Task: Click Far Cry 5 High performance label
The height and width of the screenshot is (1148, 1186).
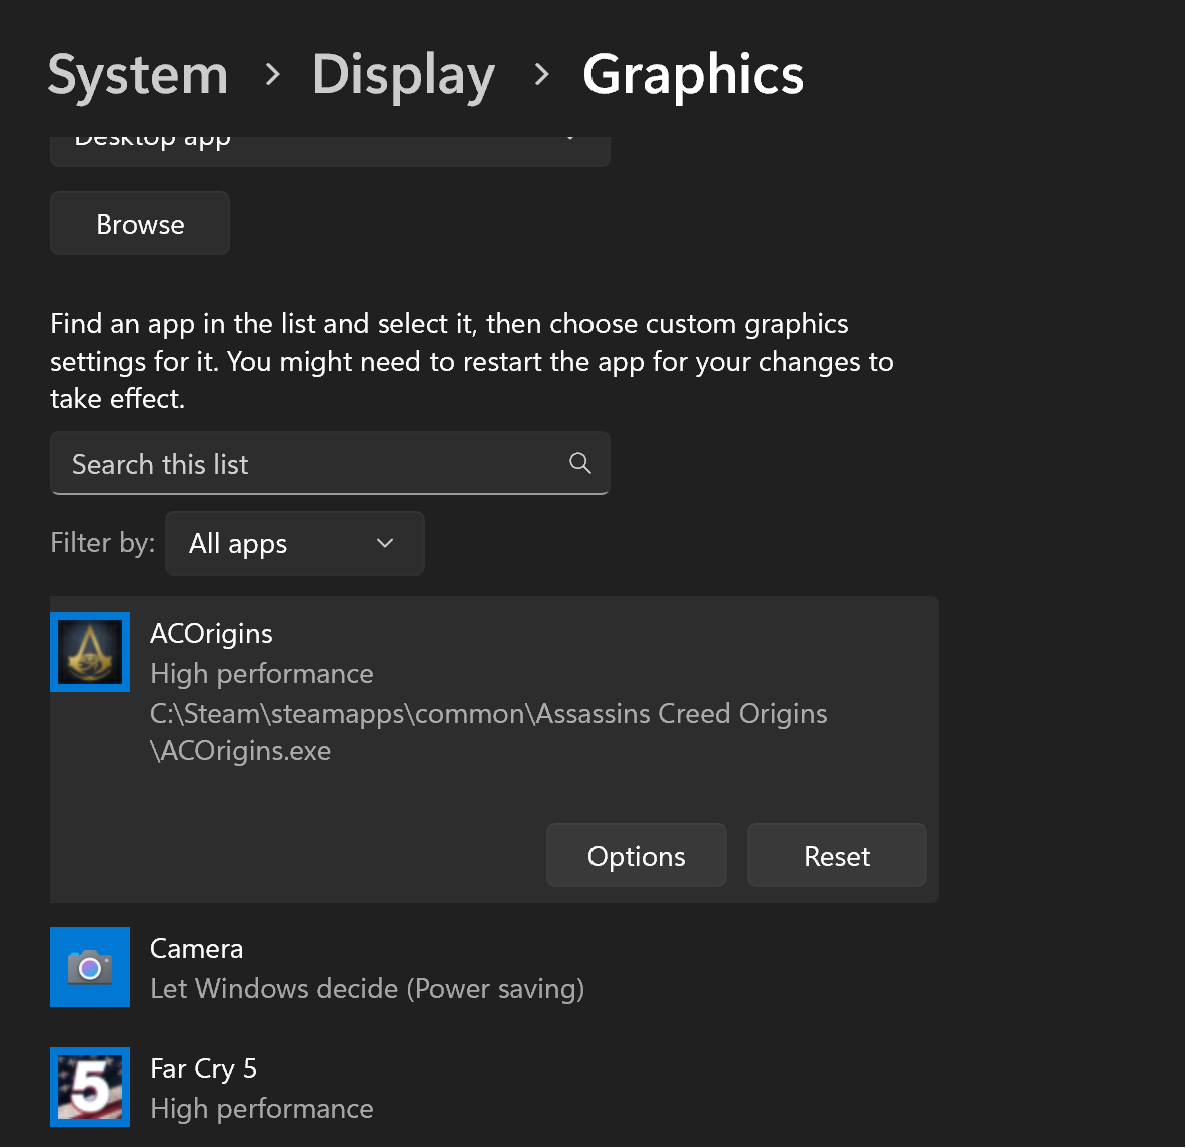Action: click(x=262, y=1109)
